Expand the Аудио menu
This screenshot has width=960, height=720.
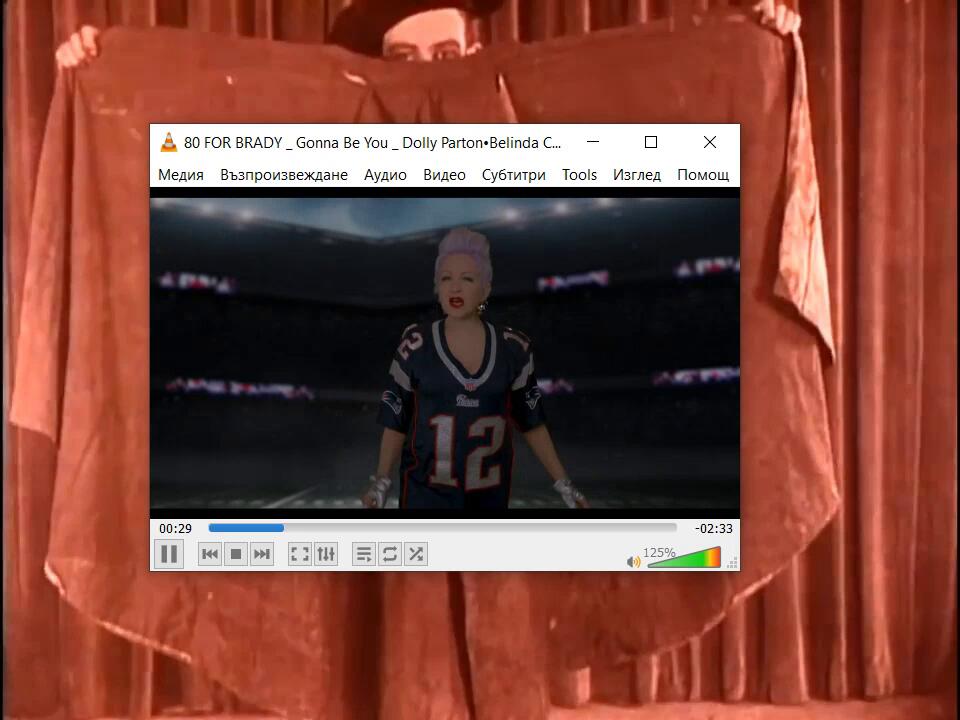[x=385, y=175]
